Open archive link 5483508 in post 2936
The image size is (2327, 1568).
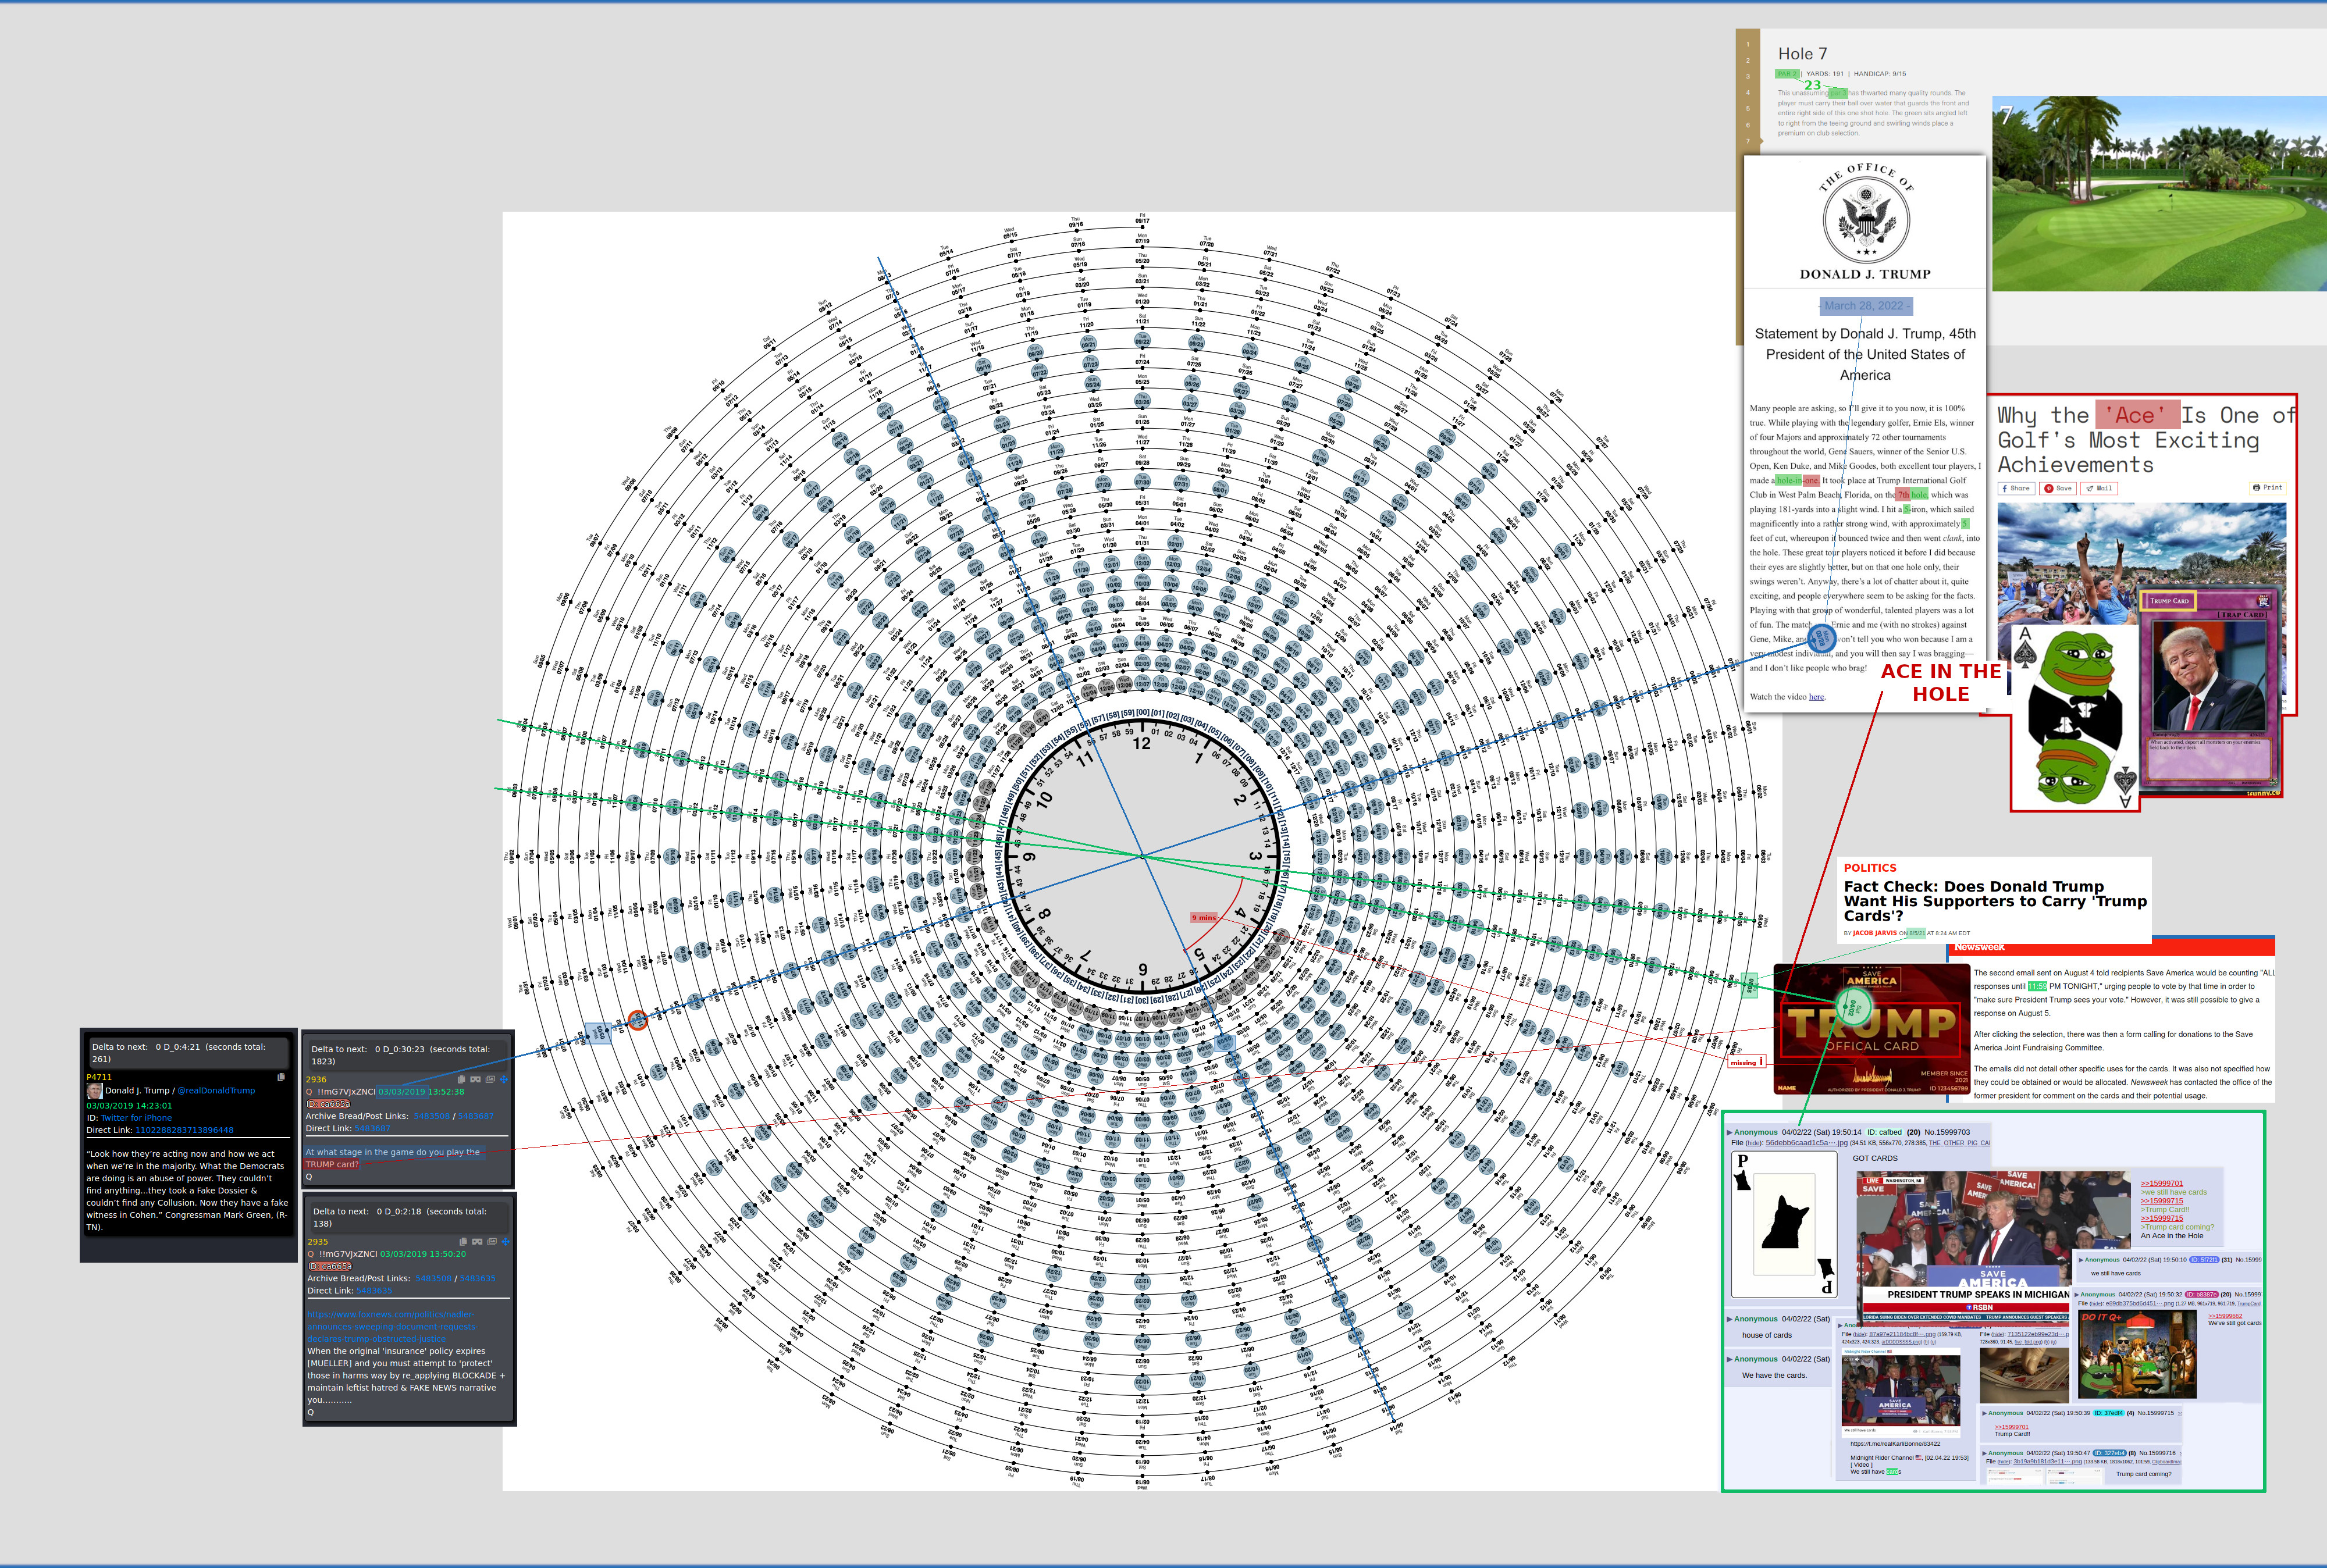(x=432, y=1116)
